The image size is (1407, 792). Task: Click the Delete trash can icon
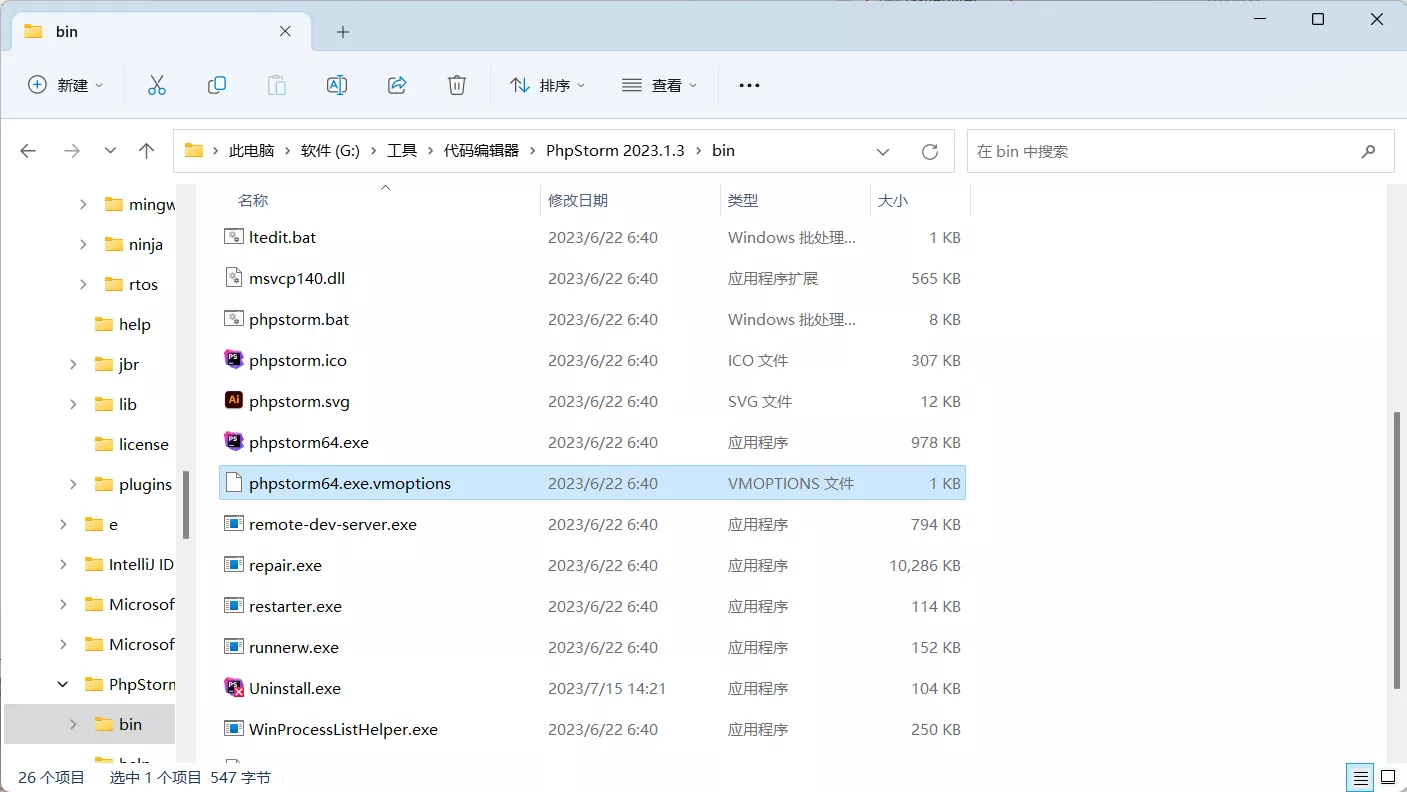(457, 85)
